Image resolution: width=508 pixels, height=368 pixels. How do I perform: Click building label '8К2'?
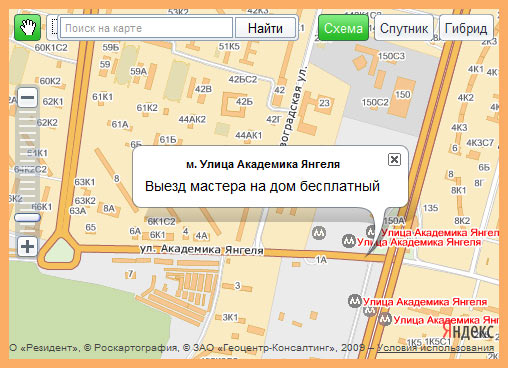click(462, 220)
